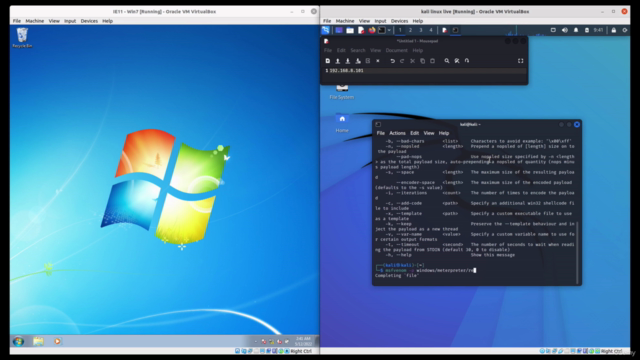Open terminal Edit menu

(414, 133)
